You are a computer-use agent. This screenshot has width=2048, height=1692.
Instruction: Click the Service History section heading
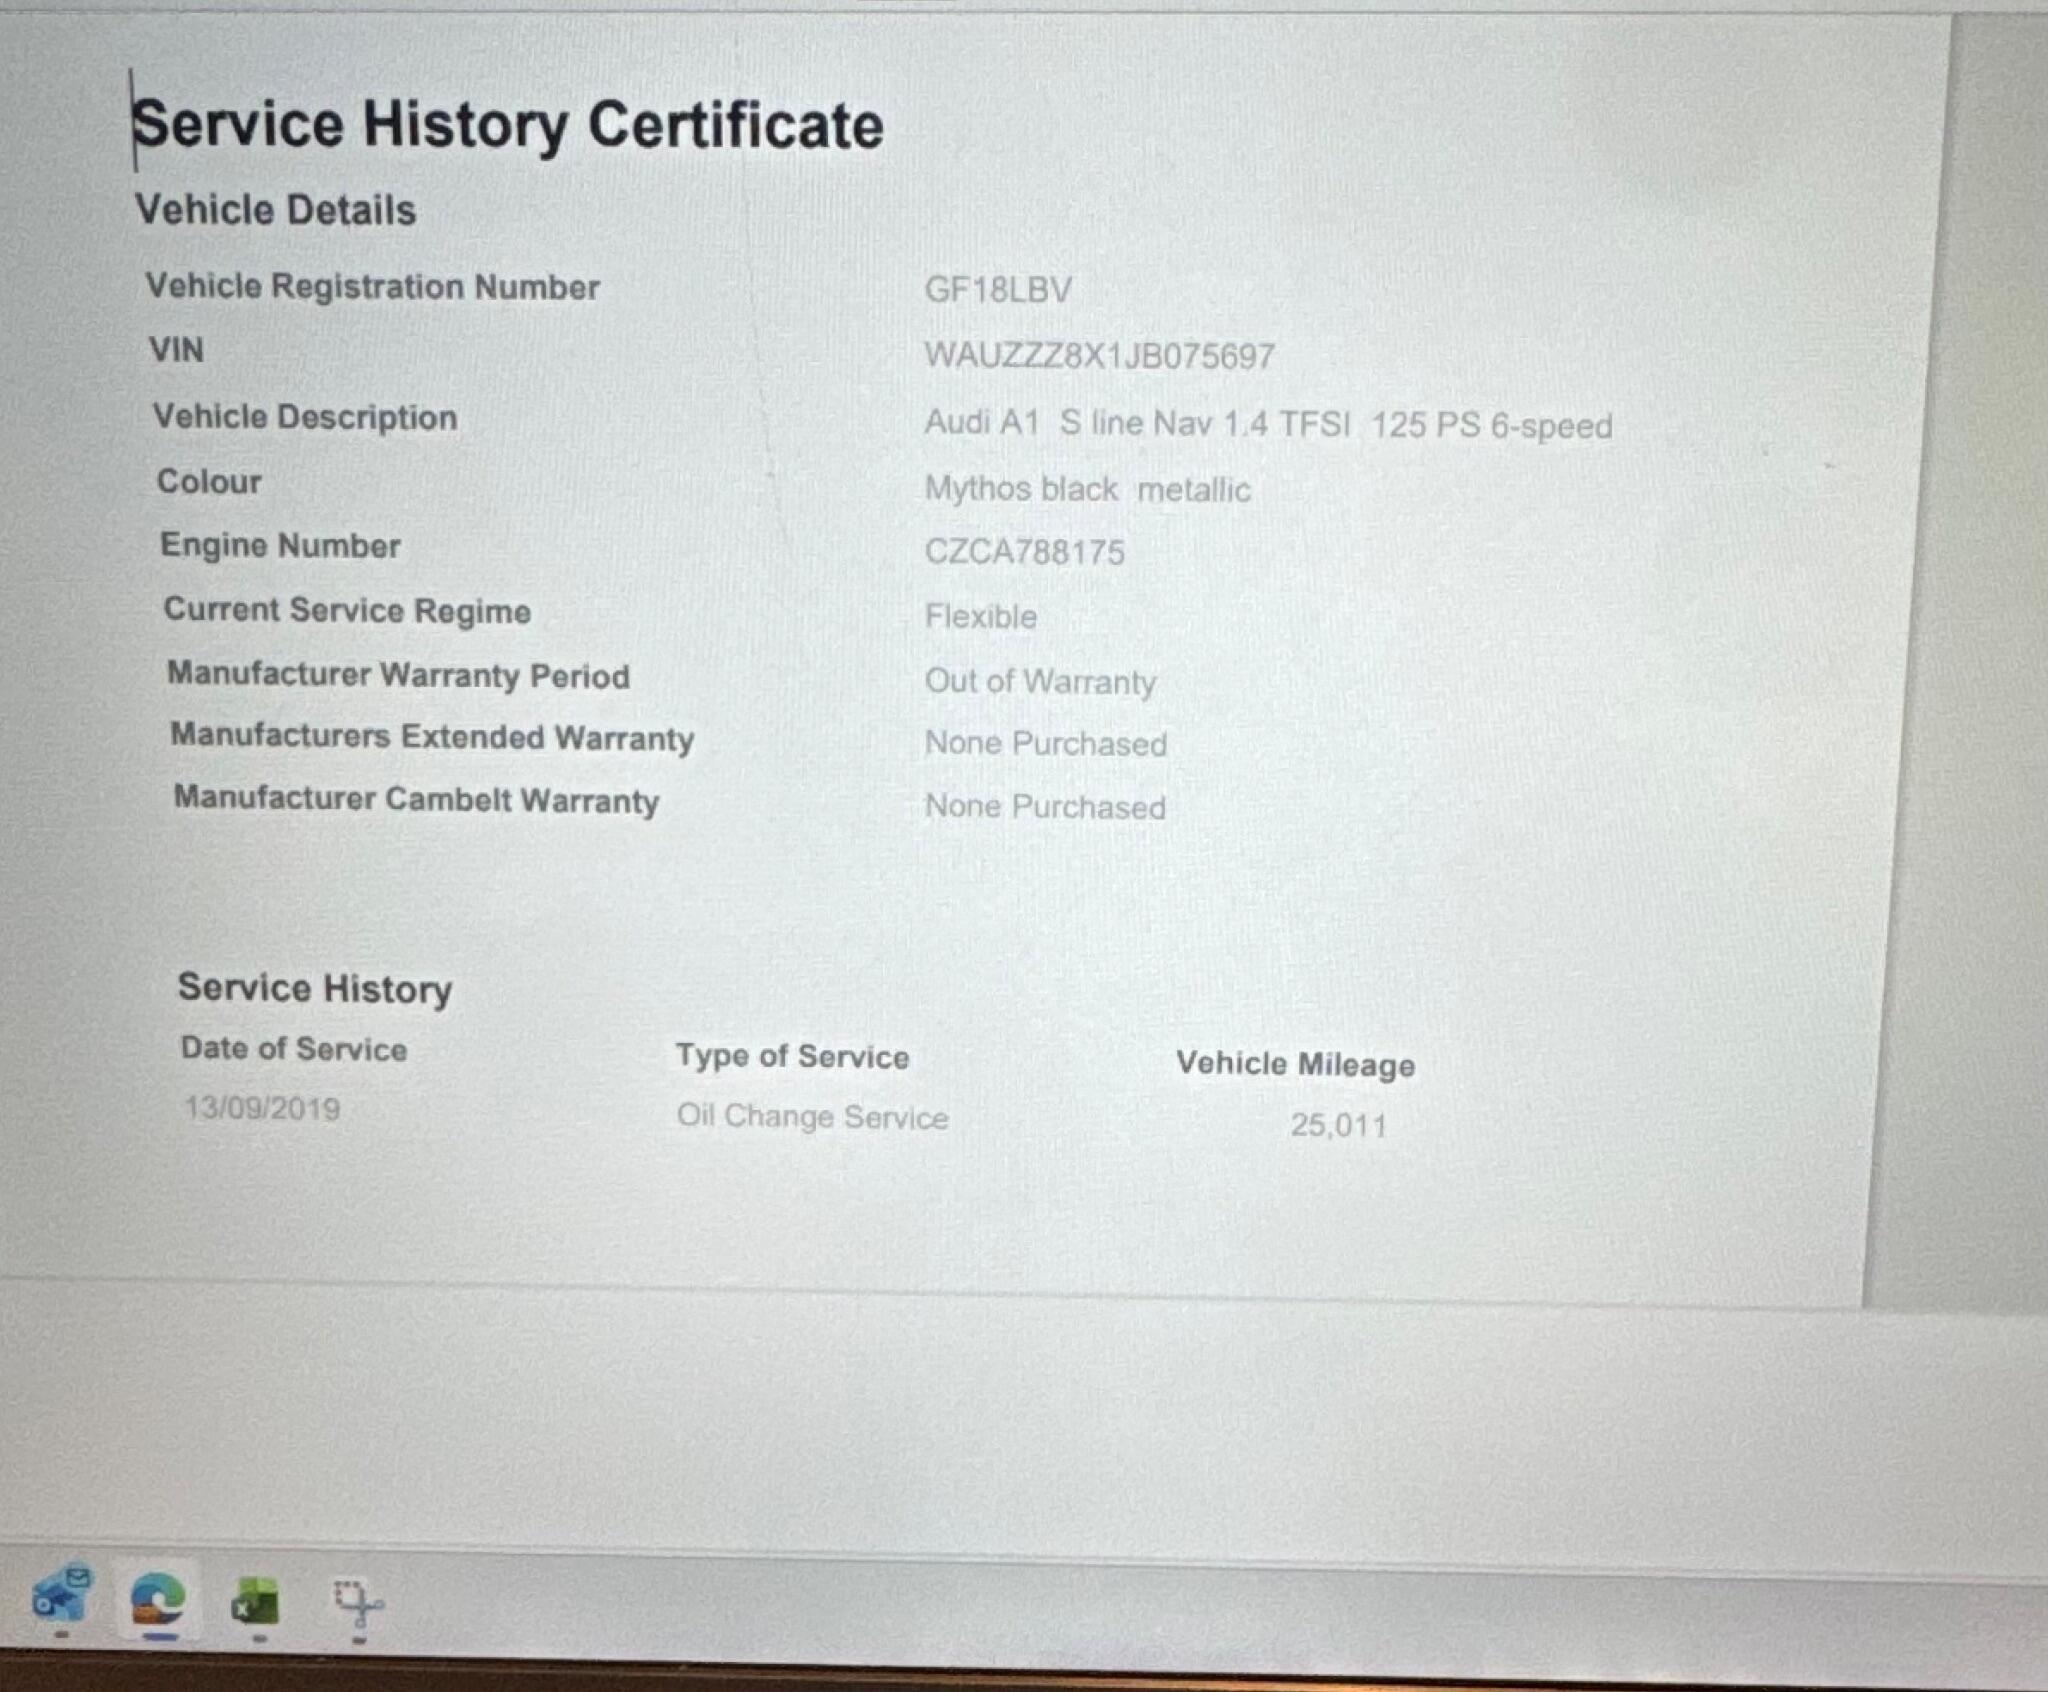point(315,988)
